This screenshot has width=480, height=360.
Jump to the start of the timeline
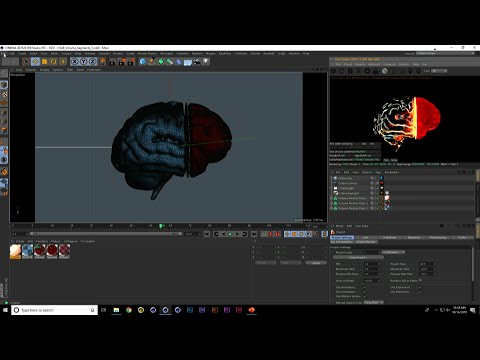pyautogui.click(x=207, y=234)
